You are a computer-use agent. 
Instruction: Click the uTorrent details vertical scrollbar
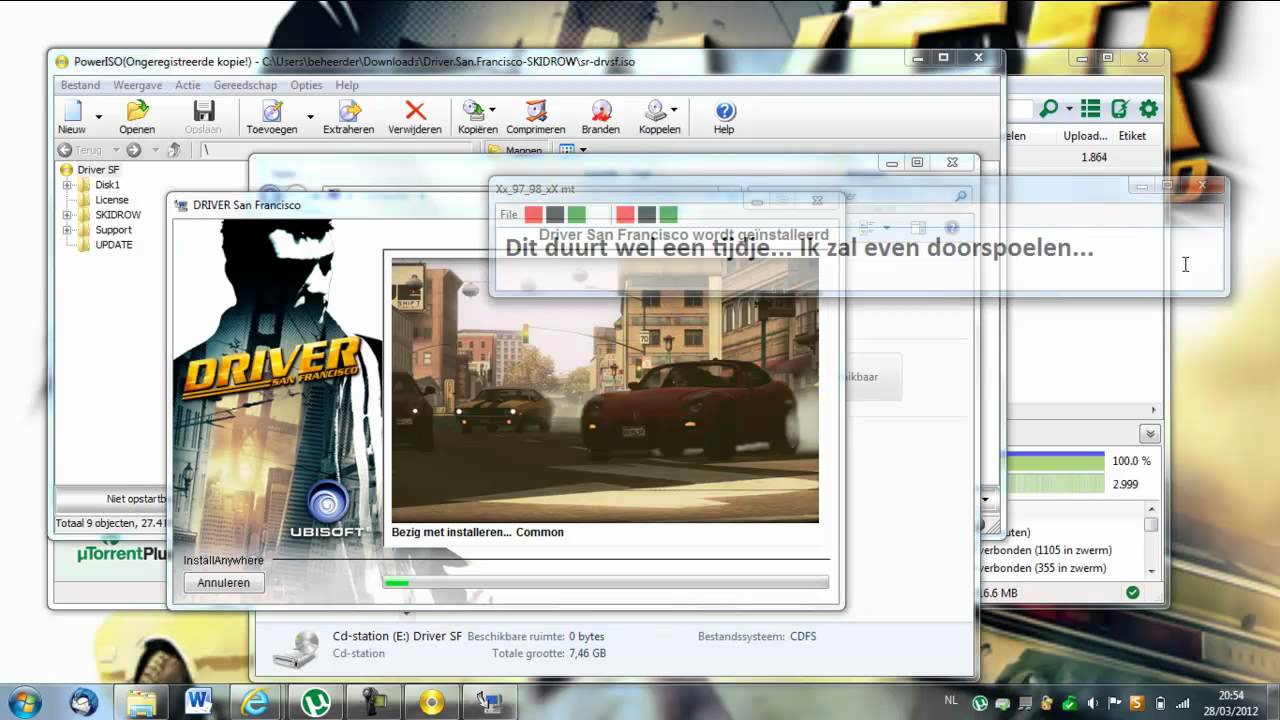[x=1152, y=540]
